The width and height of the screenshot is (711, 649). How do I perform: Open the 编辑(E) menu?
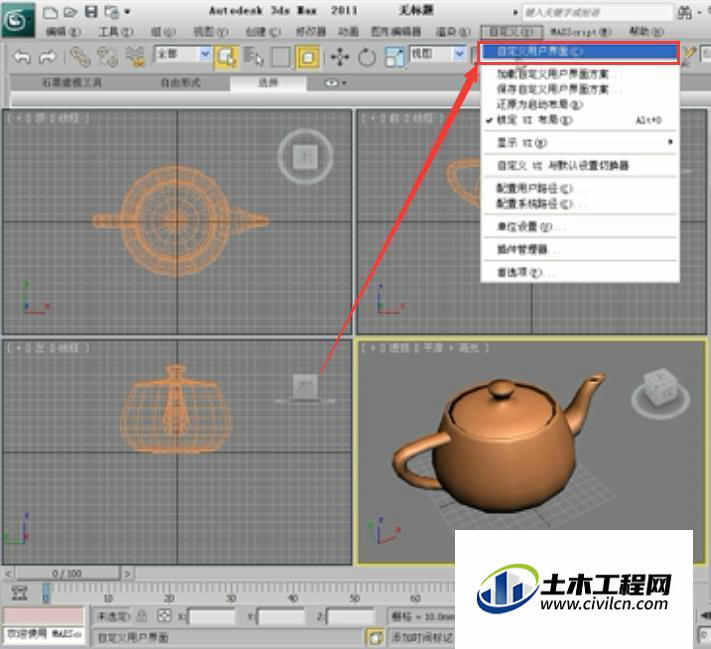pos(63,31)
